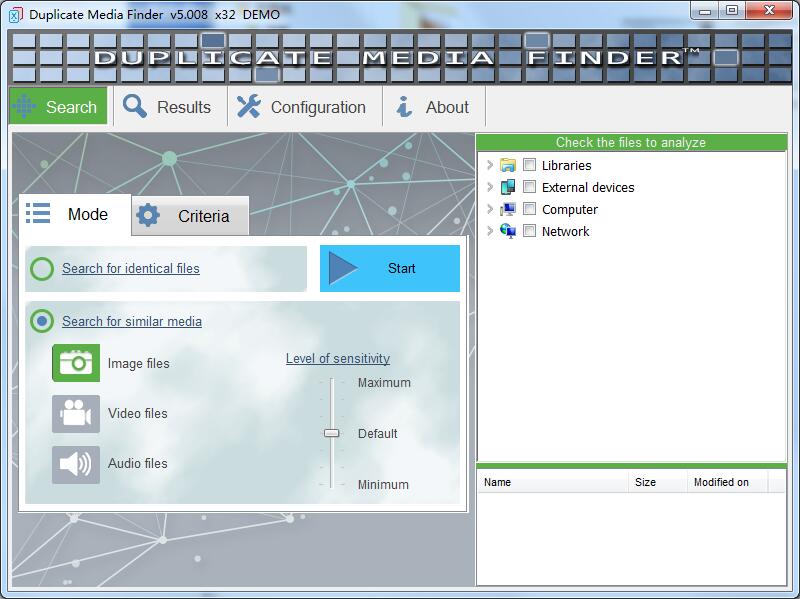Sort file list by Size column
This screenshot has height=599, width=800.
(x=658, y=482)
